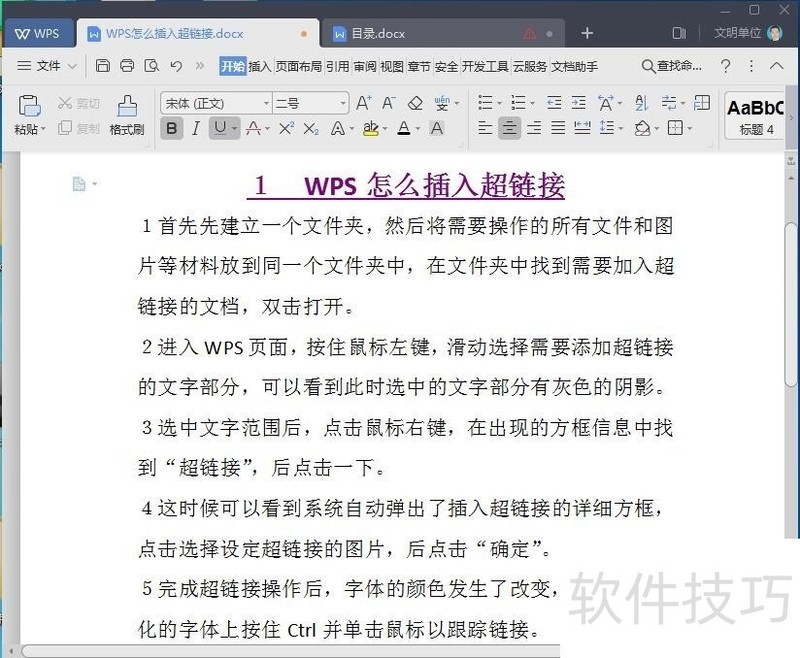Toggle Italic formatting
Image resolution: width=800 pixels, height=658 pixels.
point(196,128)
